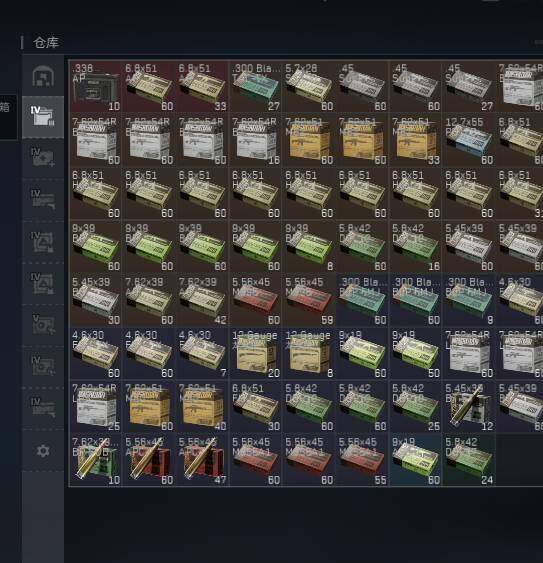Screen dimensions: 543x563
Task: Choose the 12 Gauge shell box of 20
Action: click(x=256, y=353)
